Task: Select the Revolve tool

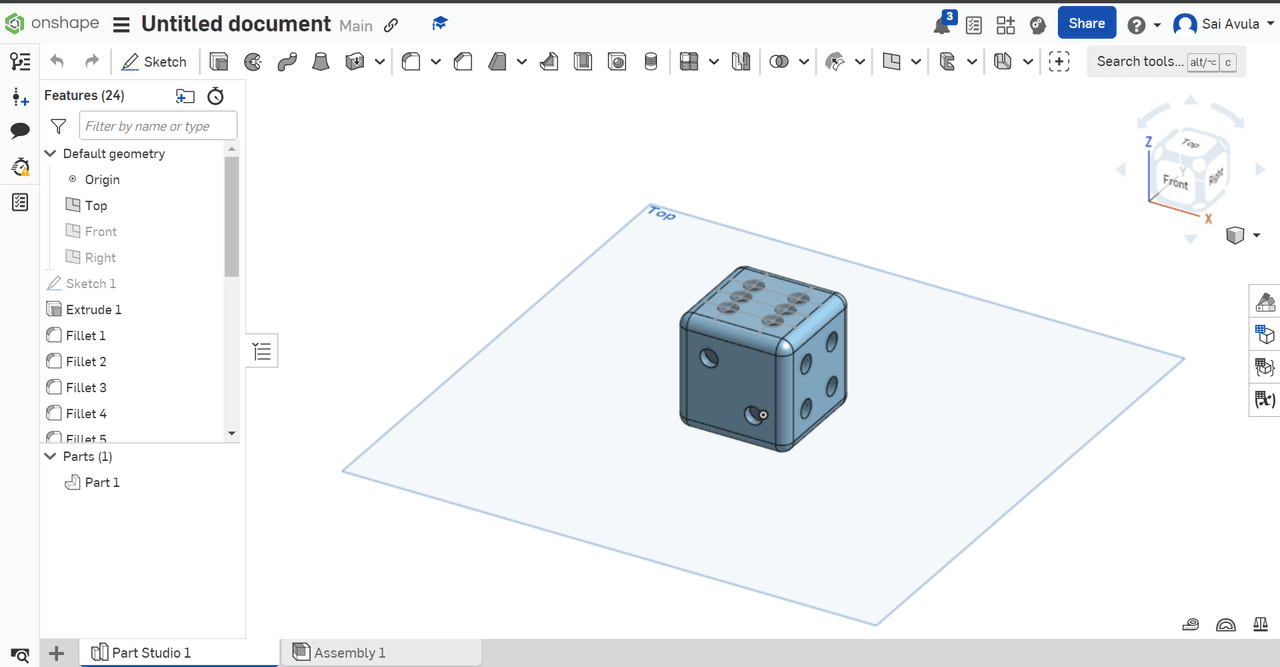Action: click(x=253, y=62)
